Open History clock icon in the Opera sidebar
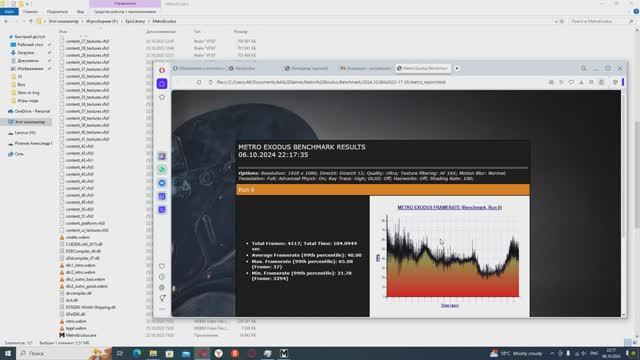 click(162, 277)
